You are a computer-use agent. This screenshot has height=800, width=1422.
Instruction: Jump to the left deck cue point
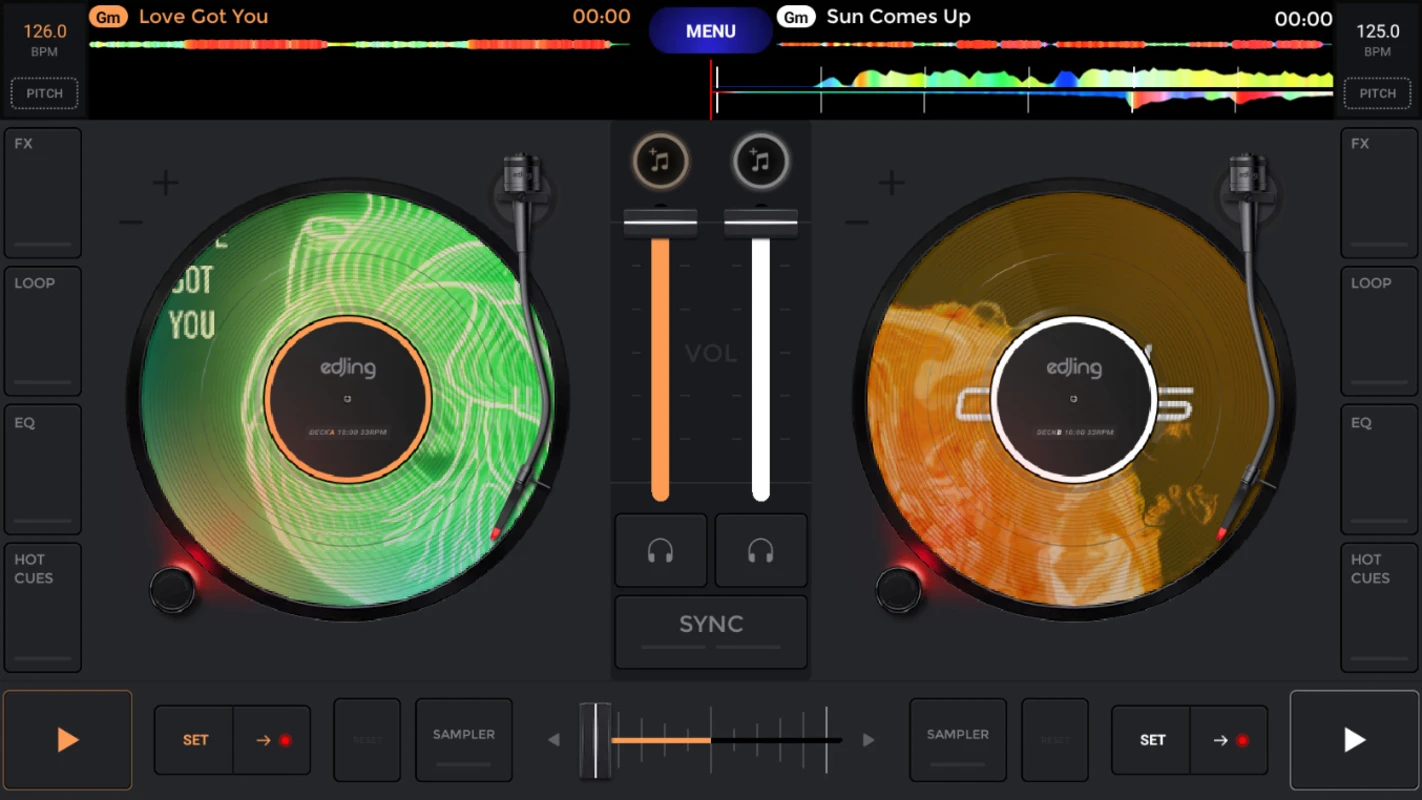point(272,740)
